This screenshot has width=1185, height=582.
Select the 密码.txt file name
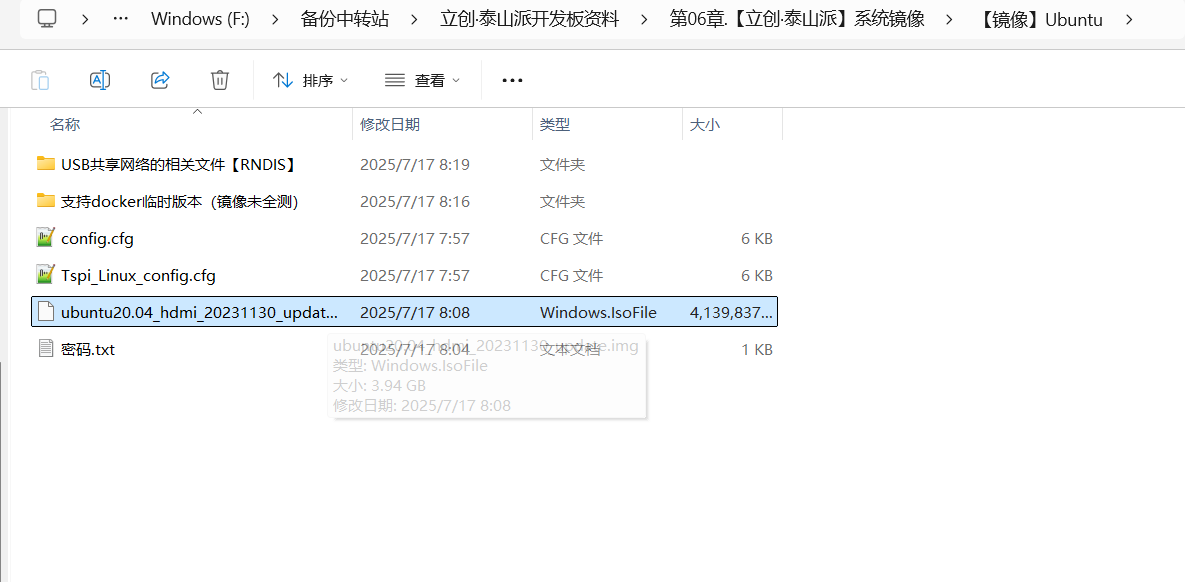pos(88,350)
